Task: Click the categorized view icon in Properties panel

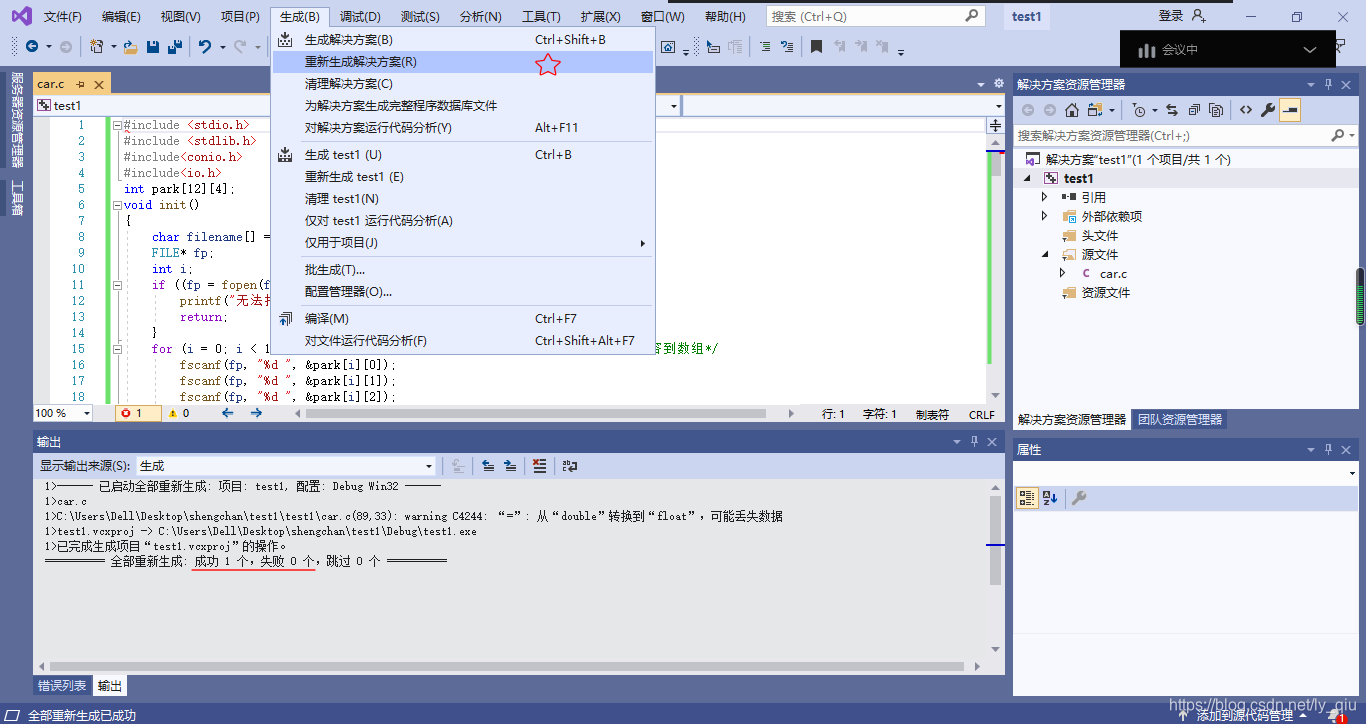Action: point(1027,498)
